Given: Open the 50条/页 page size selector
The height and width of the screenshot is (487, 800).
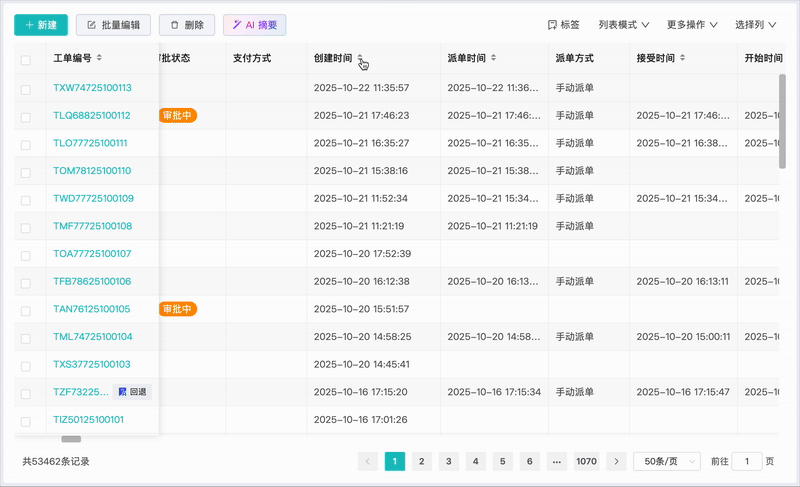Looking at the screenshot, I should coord(666,461).
